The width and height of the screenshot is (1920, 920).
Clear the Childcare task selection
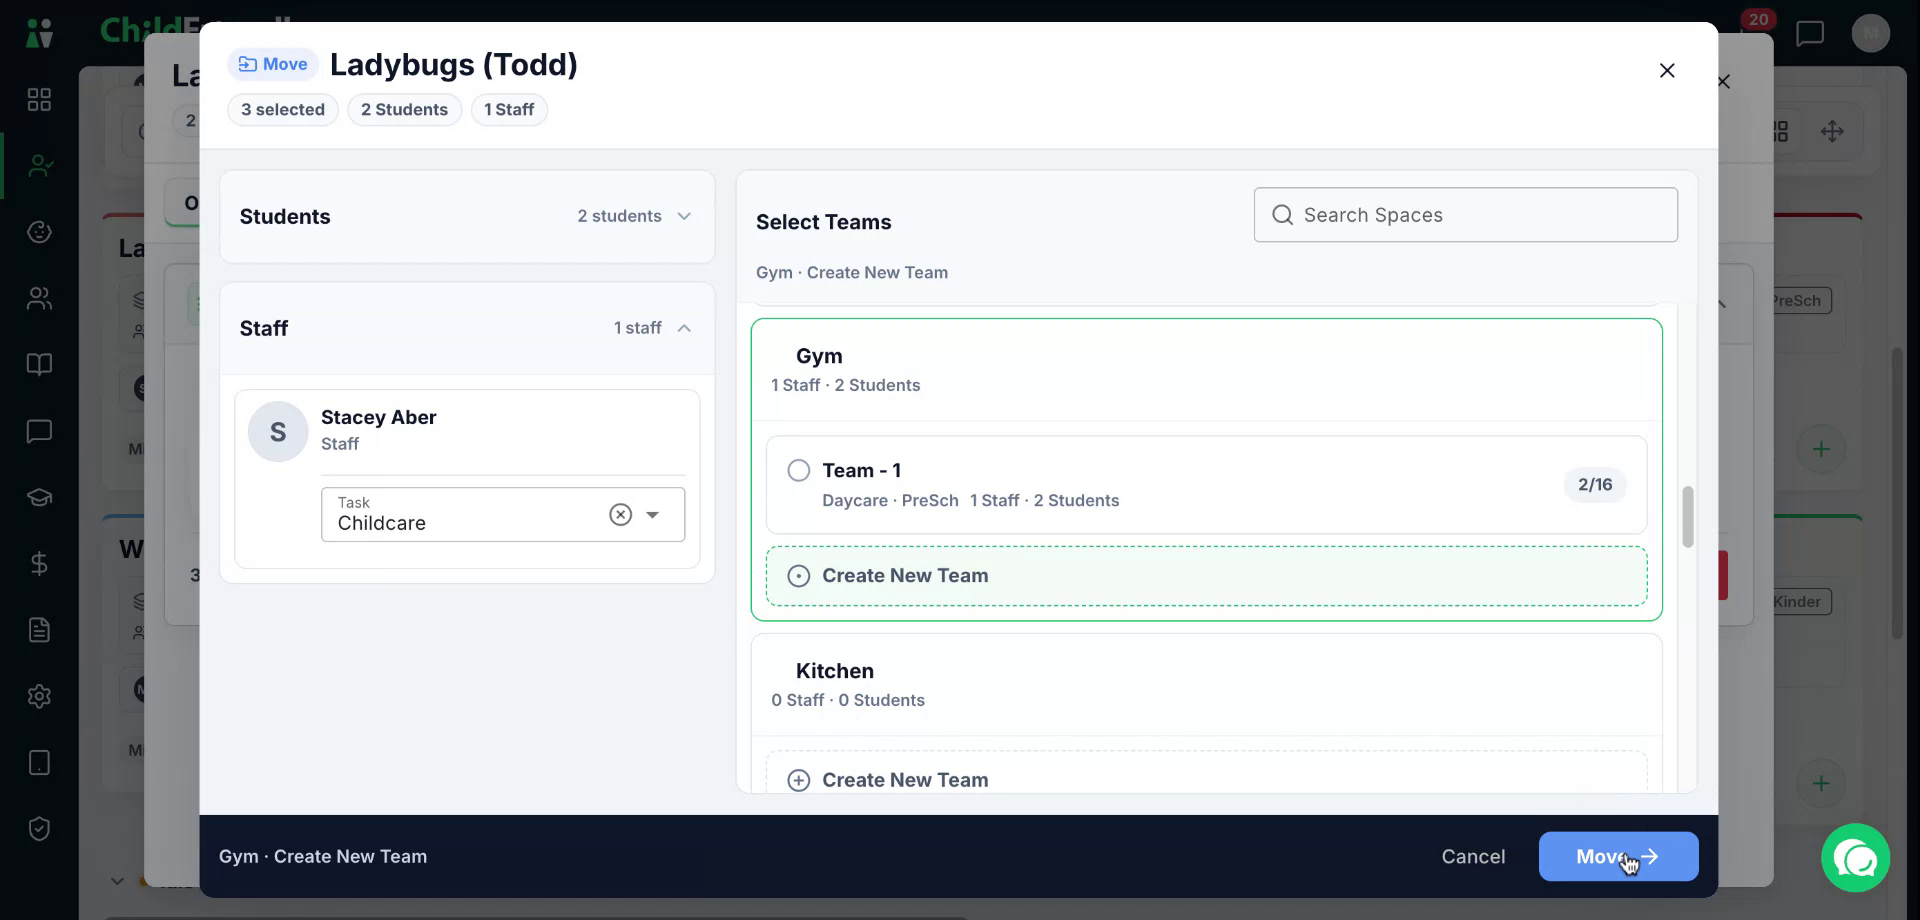click(x=620, y=514)
